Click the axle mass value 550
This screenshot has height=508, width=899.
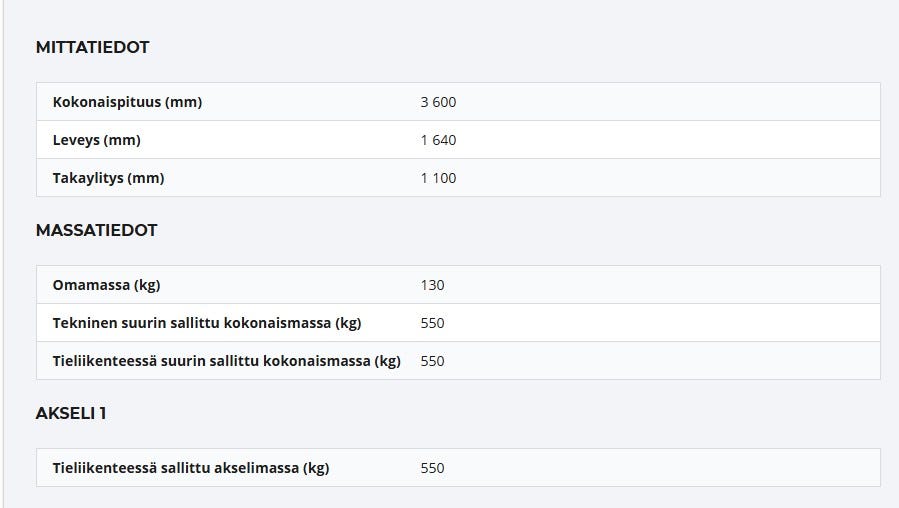[432, 468]
